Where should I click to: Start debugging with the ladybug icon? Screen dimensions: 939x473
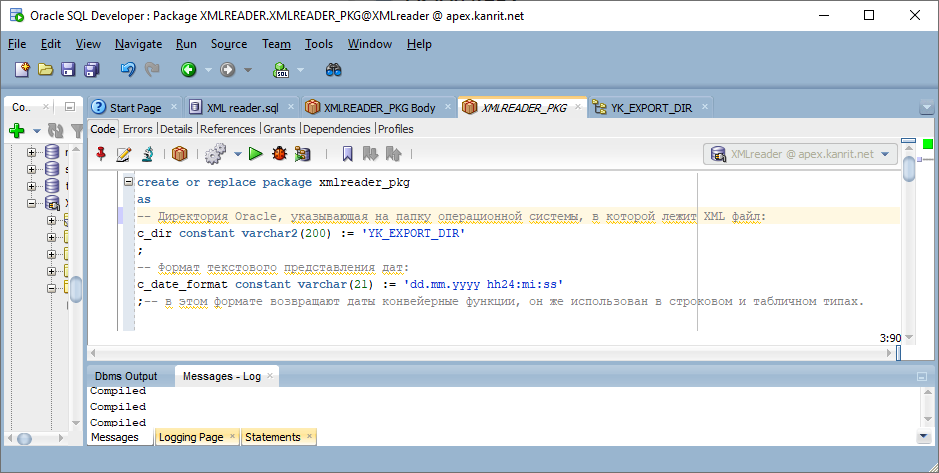point(279,154)
